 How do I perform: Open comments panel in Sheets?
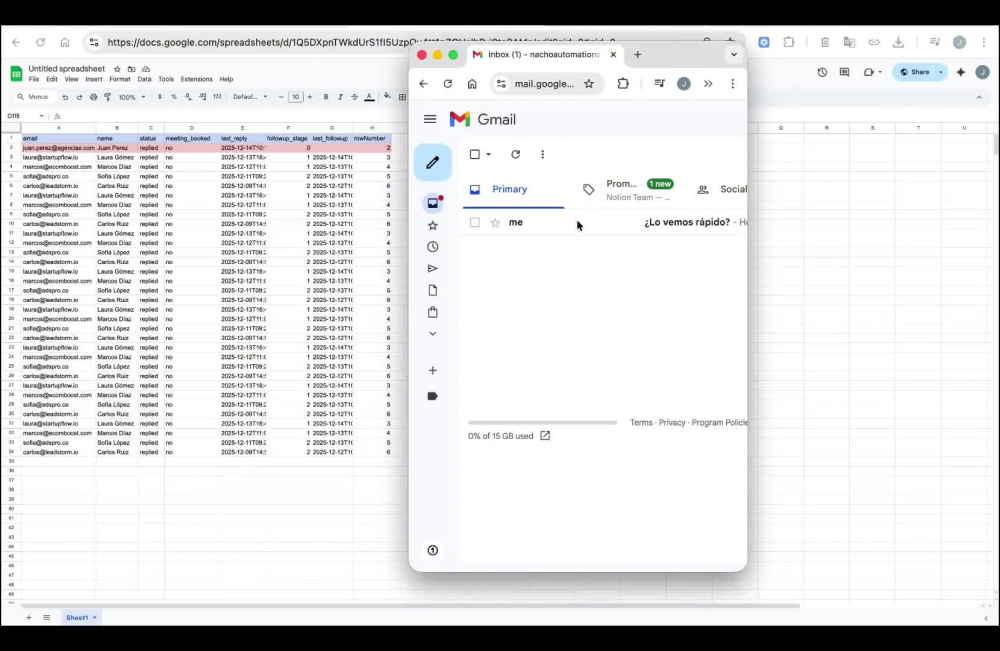coord(844,72)
